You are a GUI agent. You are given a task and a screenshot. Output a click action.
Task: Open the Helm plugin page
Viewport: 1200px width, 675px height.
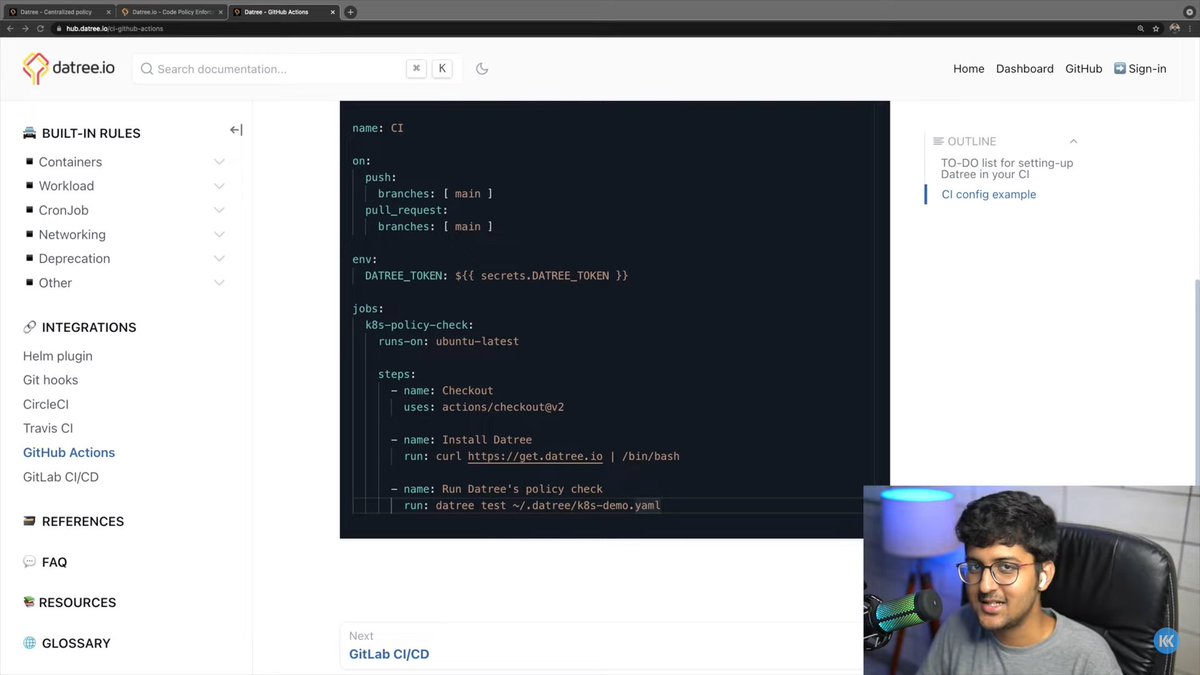coord(58,356)
